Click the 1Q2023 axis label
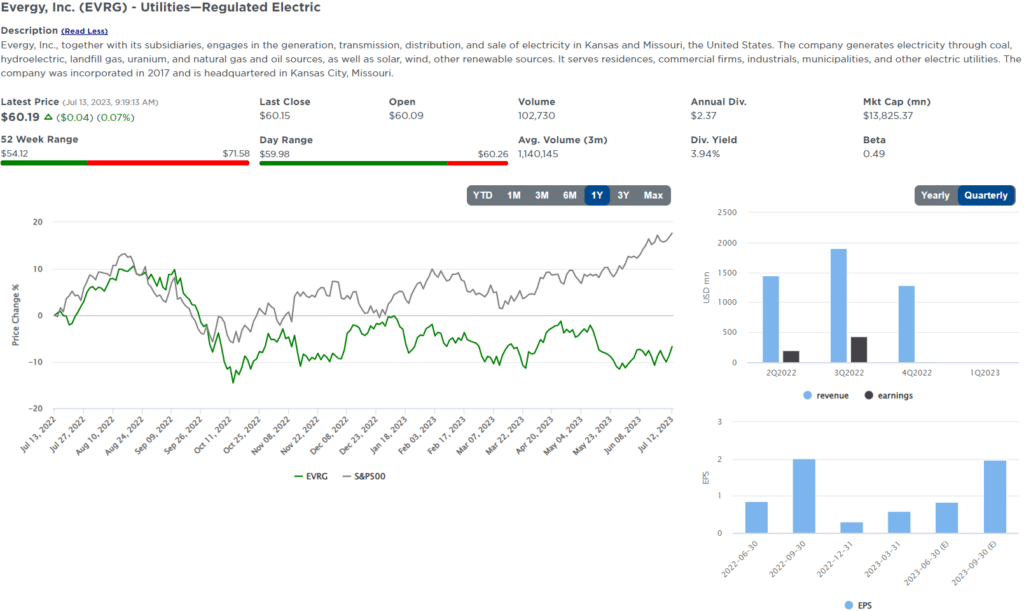This screenshot has height=611, width=1024. (x=984, y=373)
